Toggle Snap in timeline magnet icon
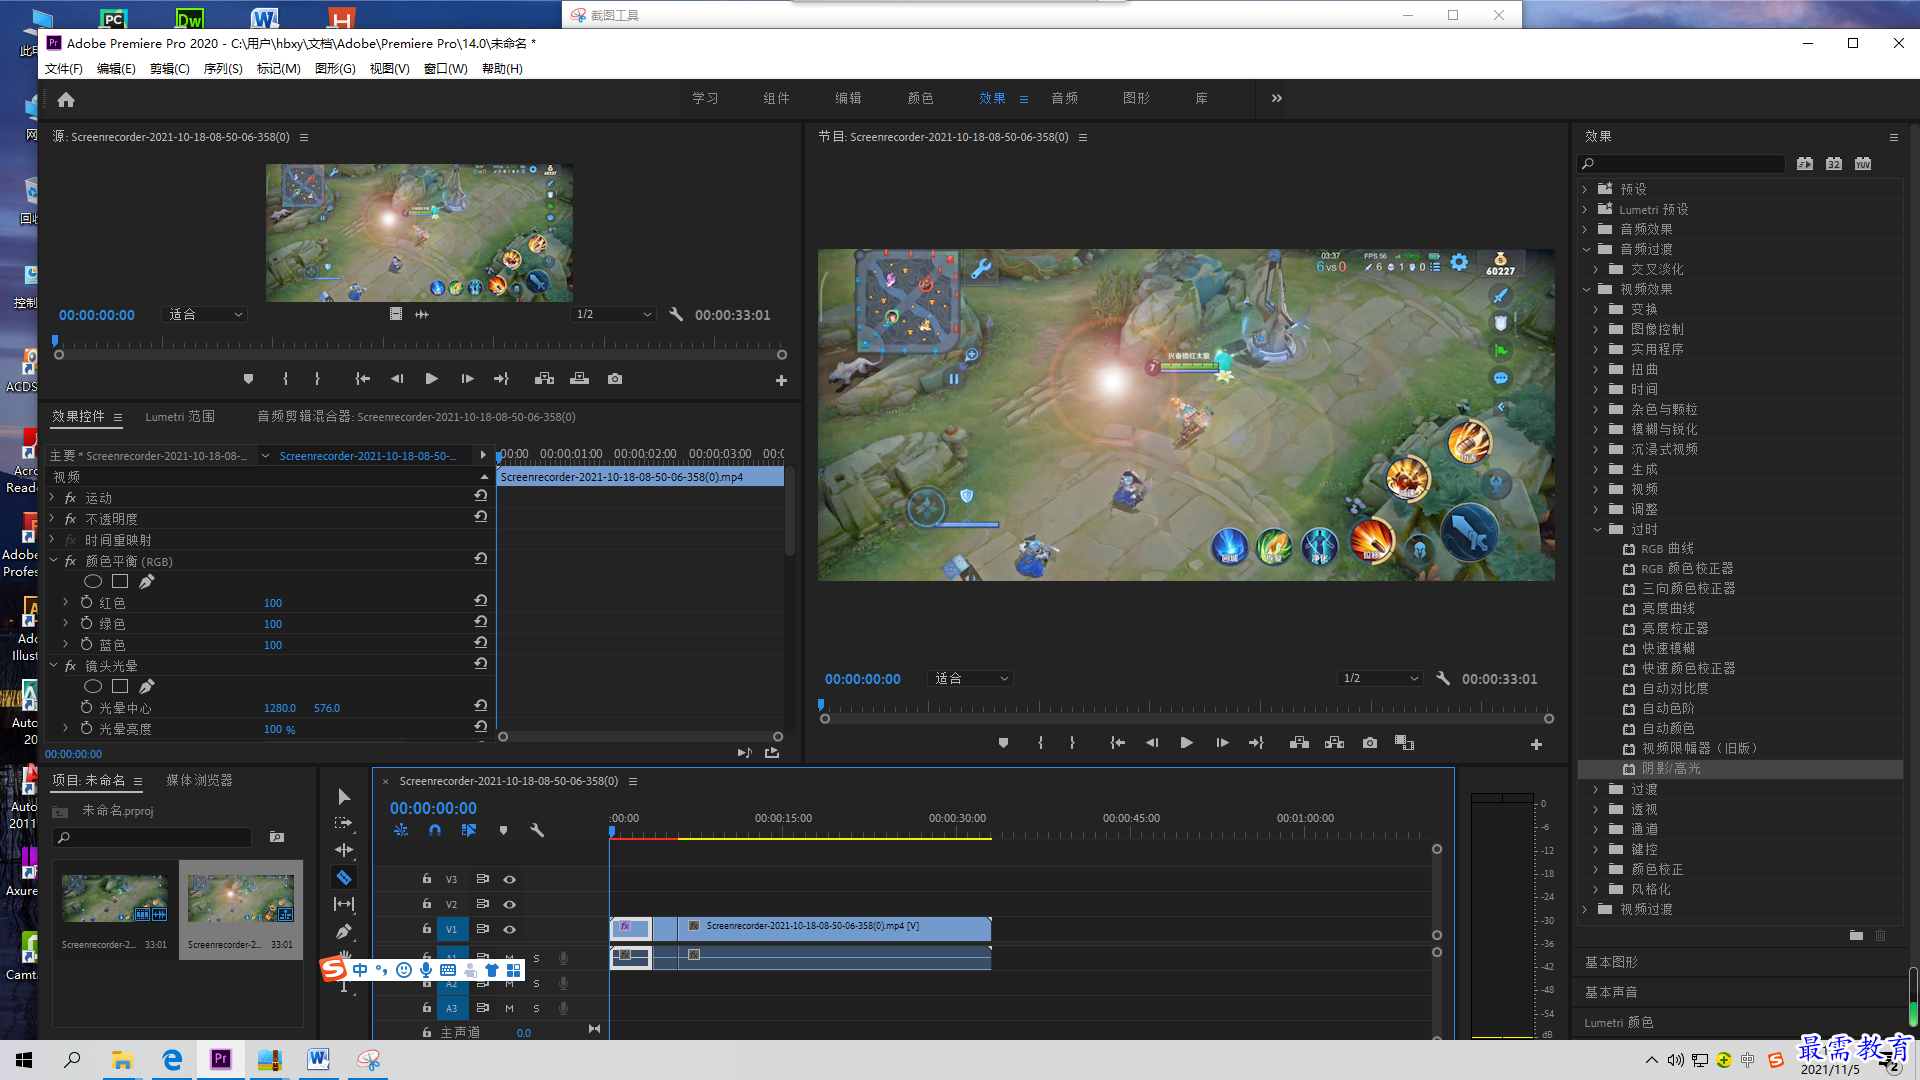Viewport: 1920px width, 1080px height. coord(435,830)
